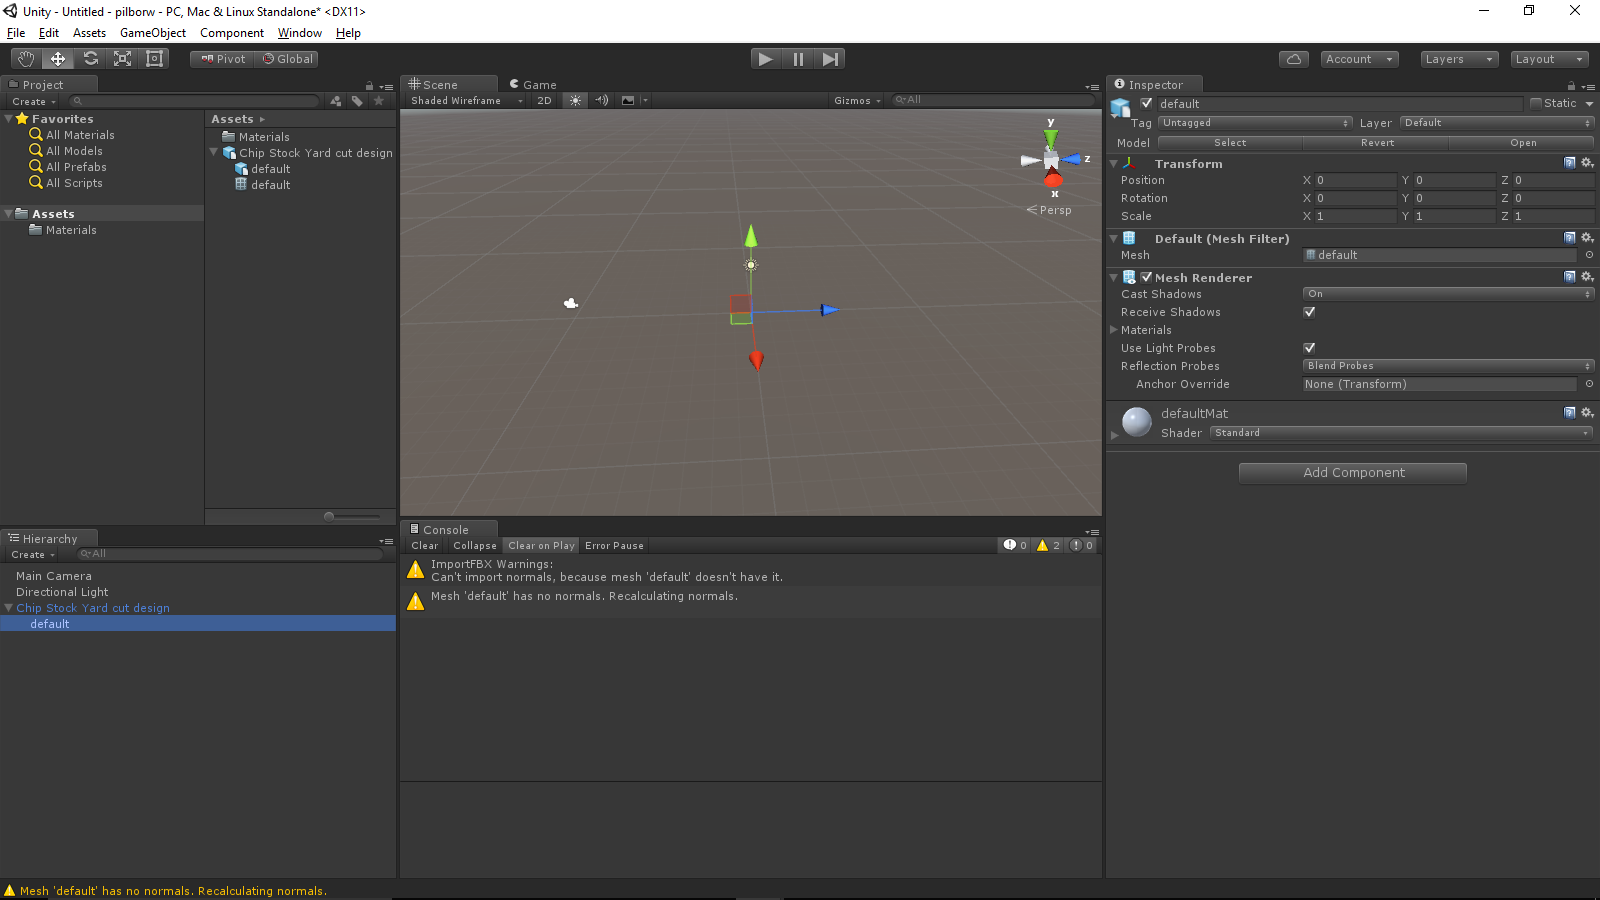1600x900 pixels.
Task: Toggle the default object active checkbox
Action: coord(1147,103)
